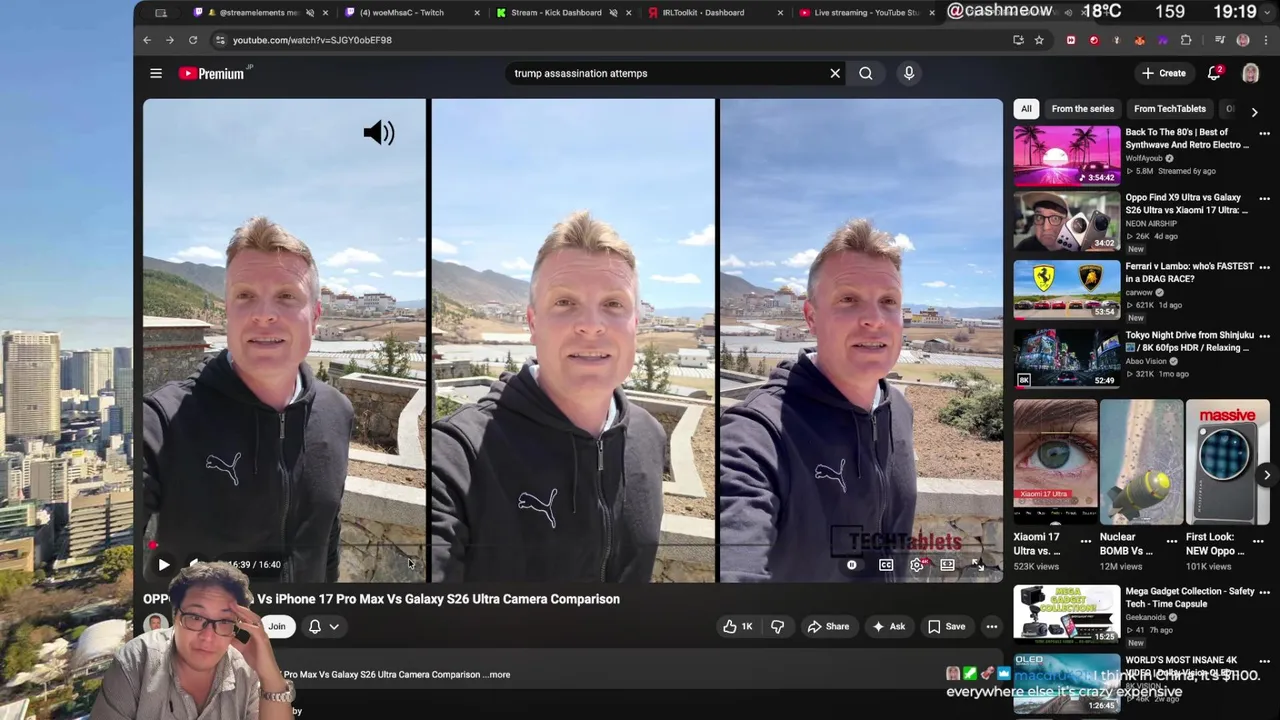This screenshot has height=720, width=1280.
Task: Open Tokyo Night Drive from Shinjuku video
Action: pos(1067,359)
